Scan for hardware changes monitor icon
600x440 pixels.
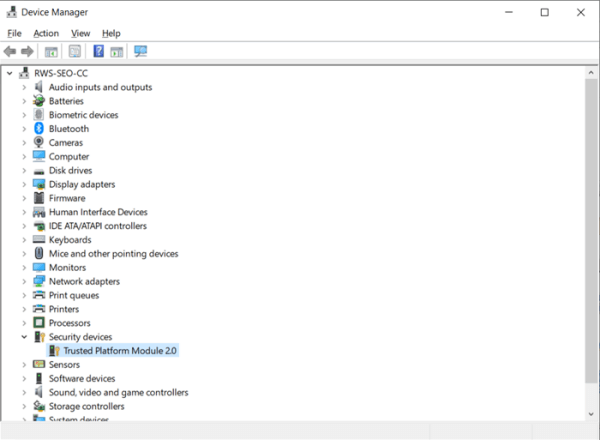point(140,51)
